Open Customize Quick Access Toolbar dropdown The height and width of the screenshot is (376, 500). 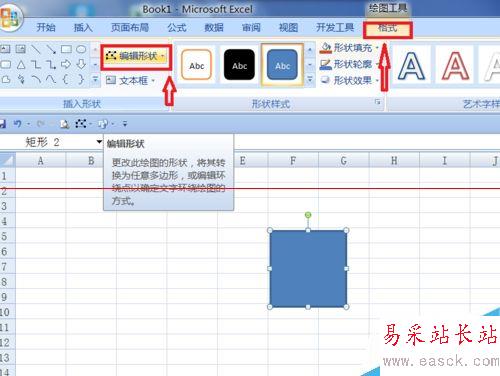click(x=125, y=124)
